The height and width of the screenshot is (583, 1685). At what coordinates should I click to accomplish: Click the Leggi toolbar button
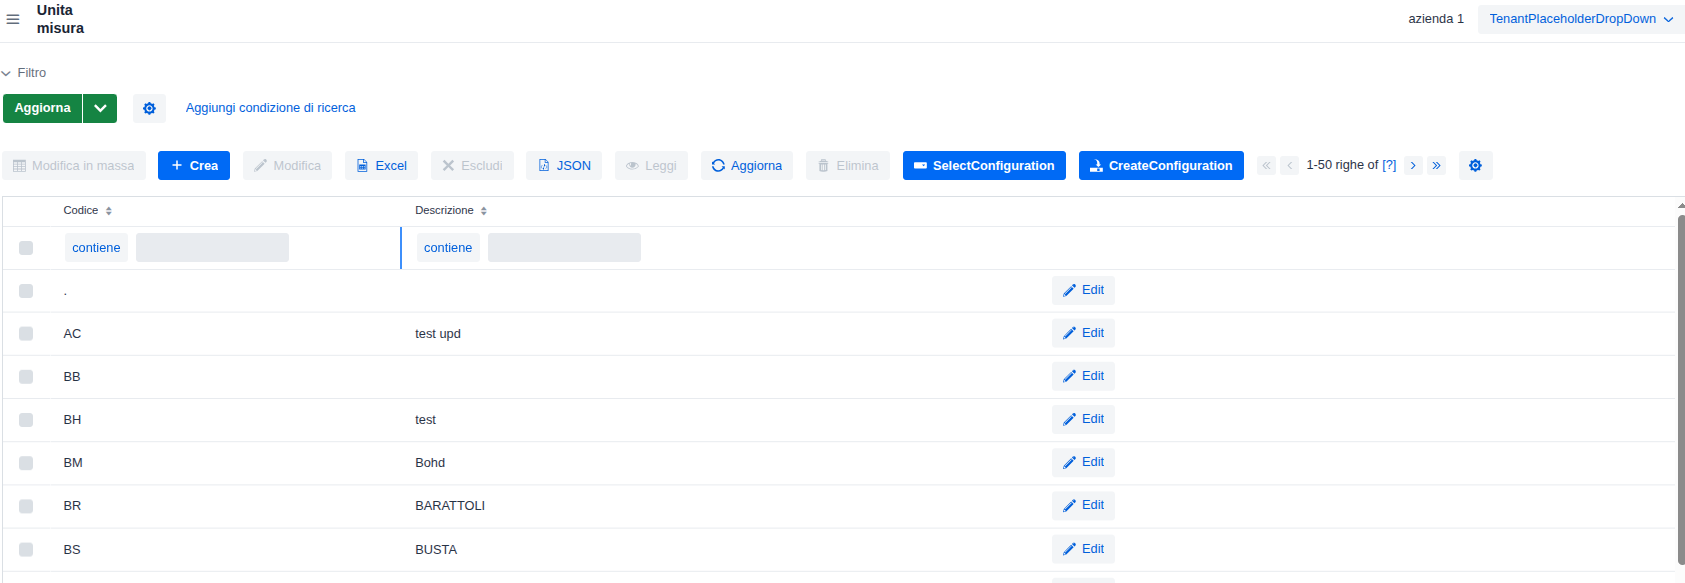[651, 166]
